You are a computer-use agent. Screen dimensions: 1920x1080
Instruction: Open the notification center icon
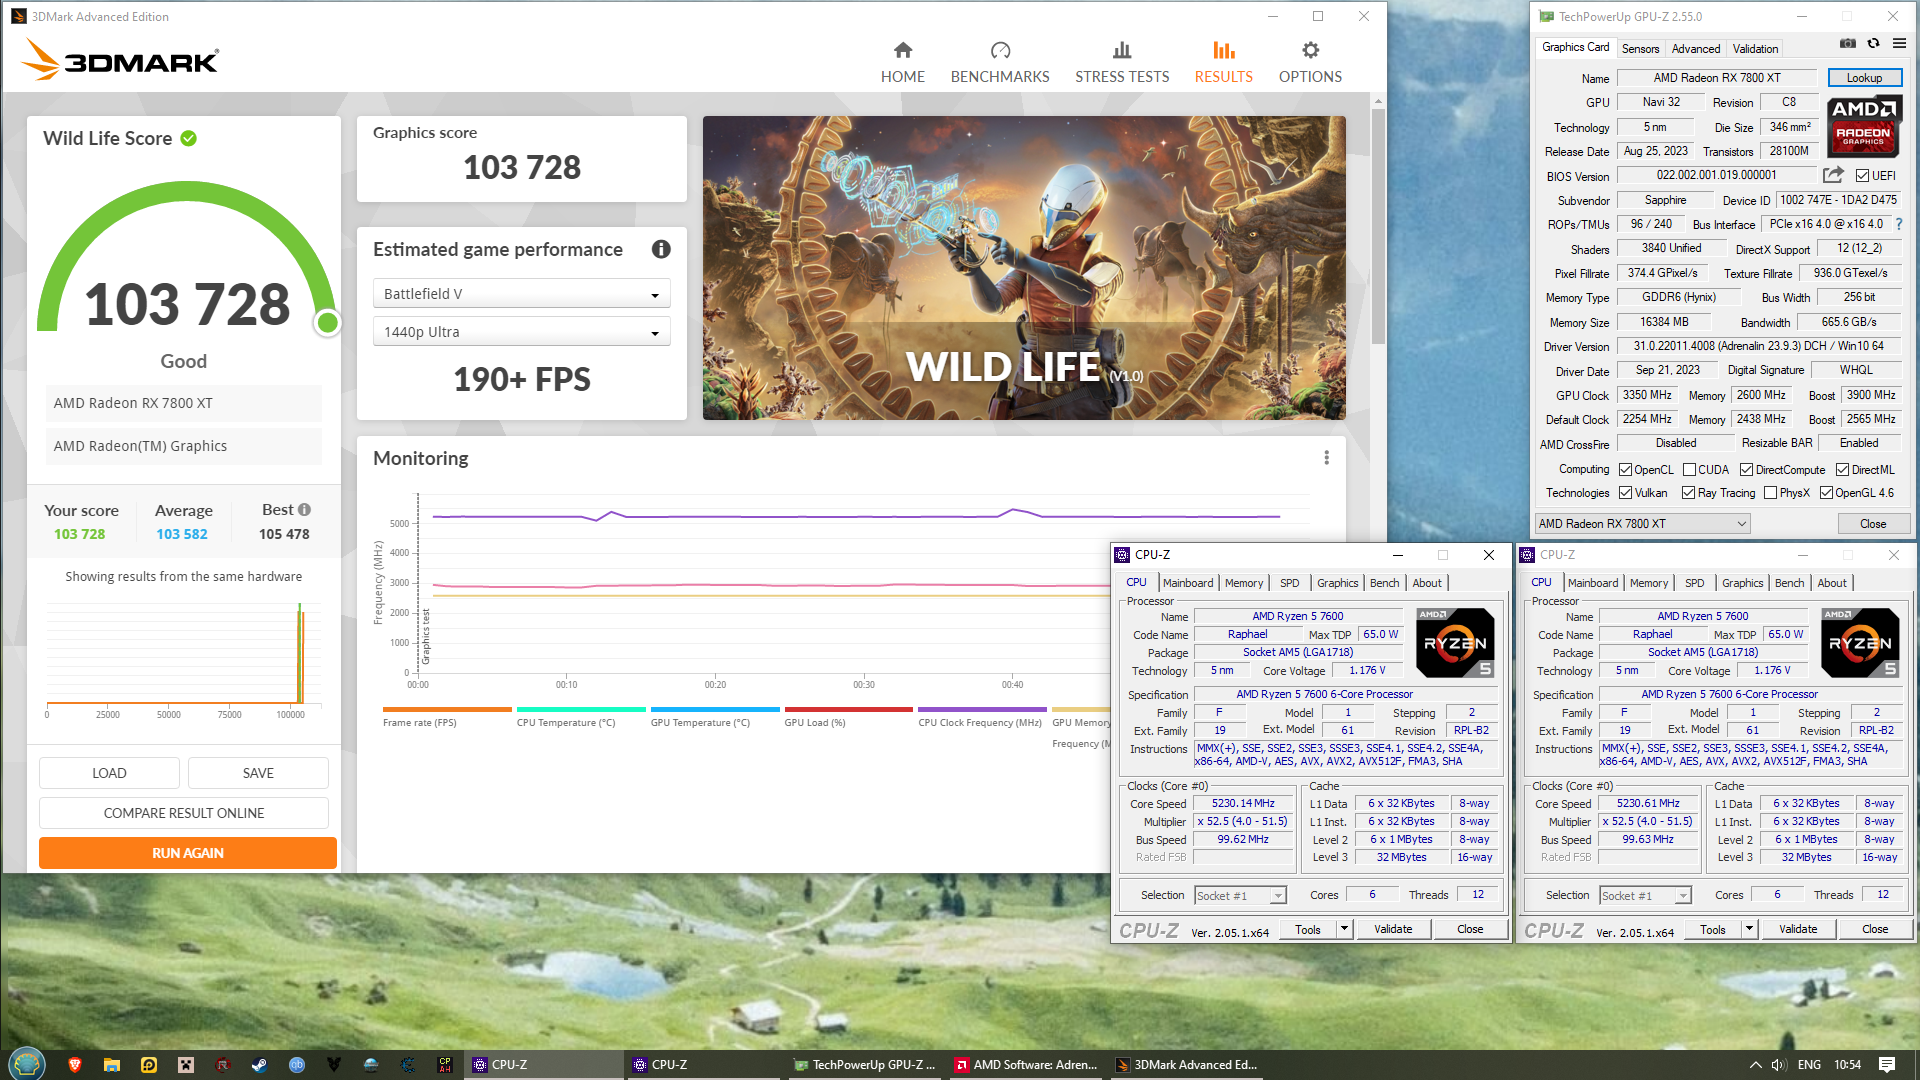(x=1887, y=1065)
